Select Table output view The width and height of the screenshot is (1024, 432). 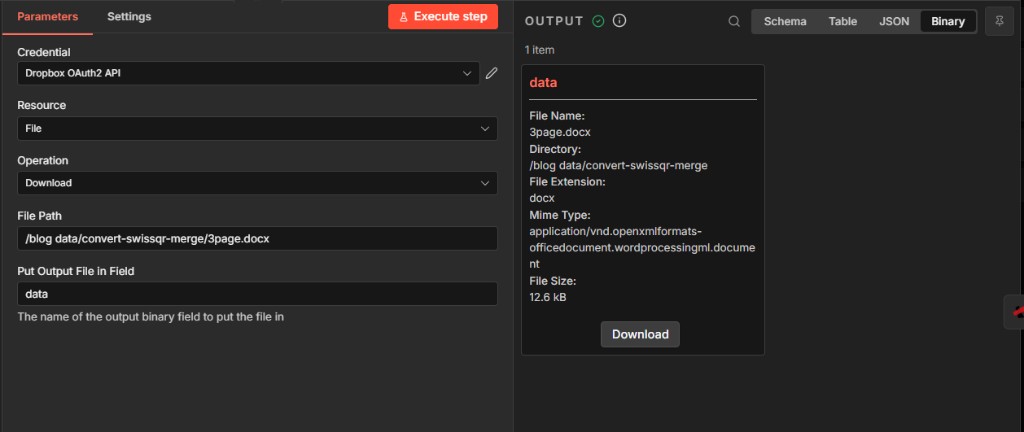843,21
